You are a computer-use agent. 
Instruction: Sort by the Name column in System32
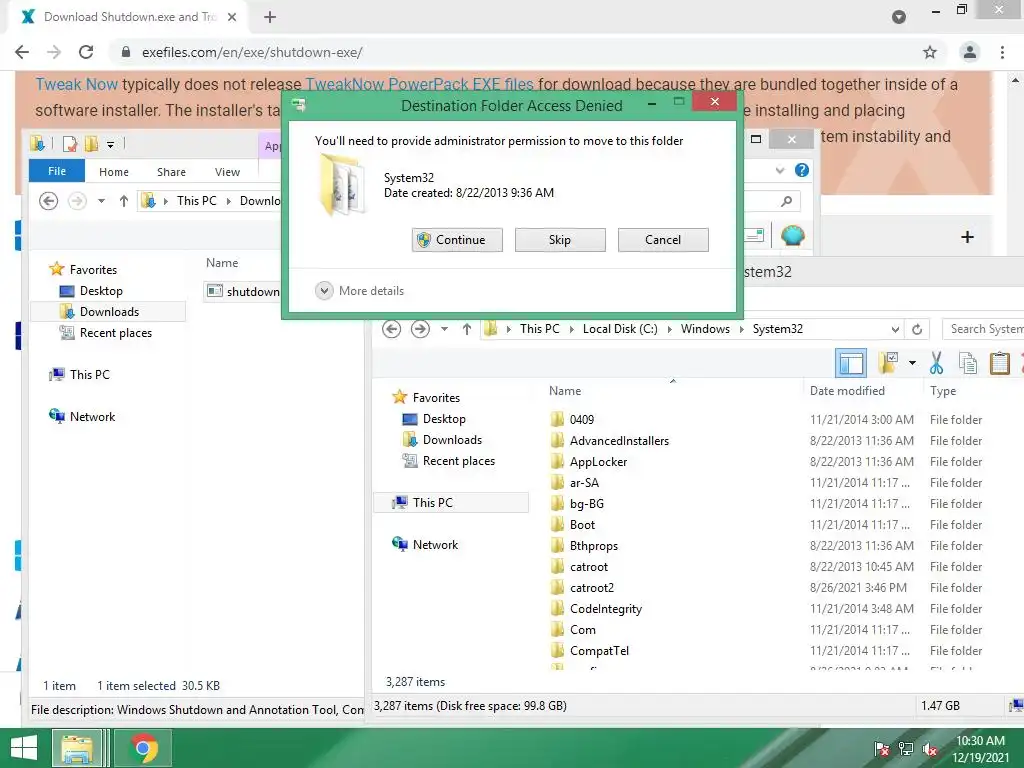565,391
